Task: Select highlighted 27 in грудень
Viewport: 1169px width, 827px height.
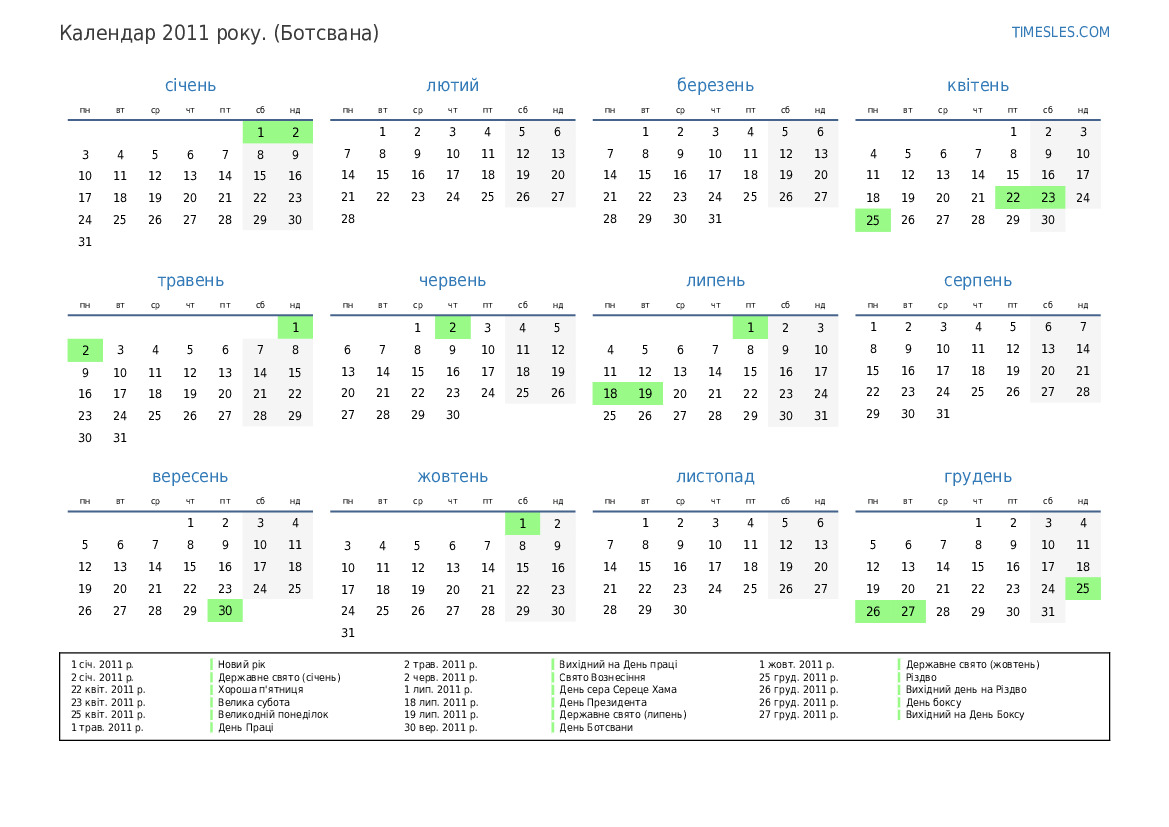Action: [908, 611]
